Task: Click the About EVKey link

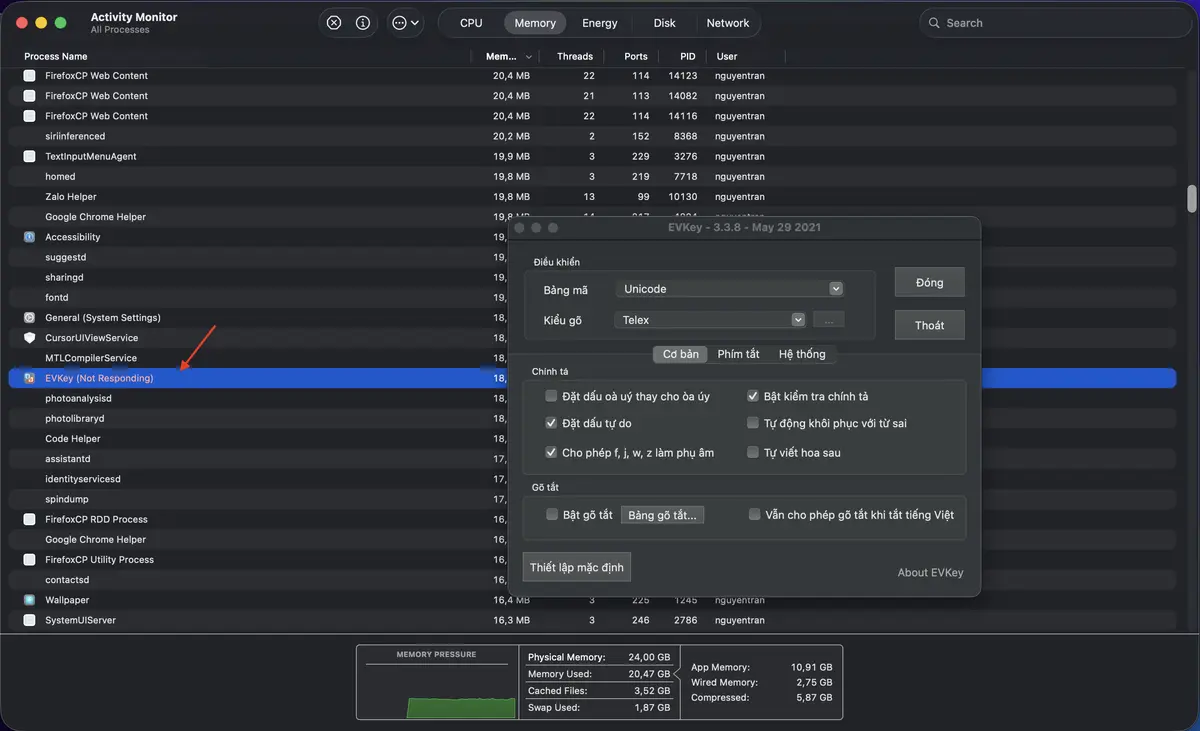Action: [x=930, y=573]
